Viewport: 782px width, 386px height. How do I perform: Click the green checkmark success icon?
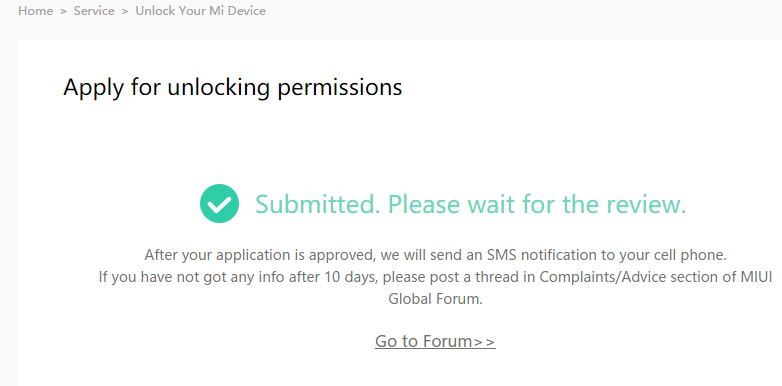(x=219, y=203)
